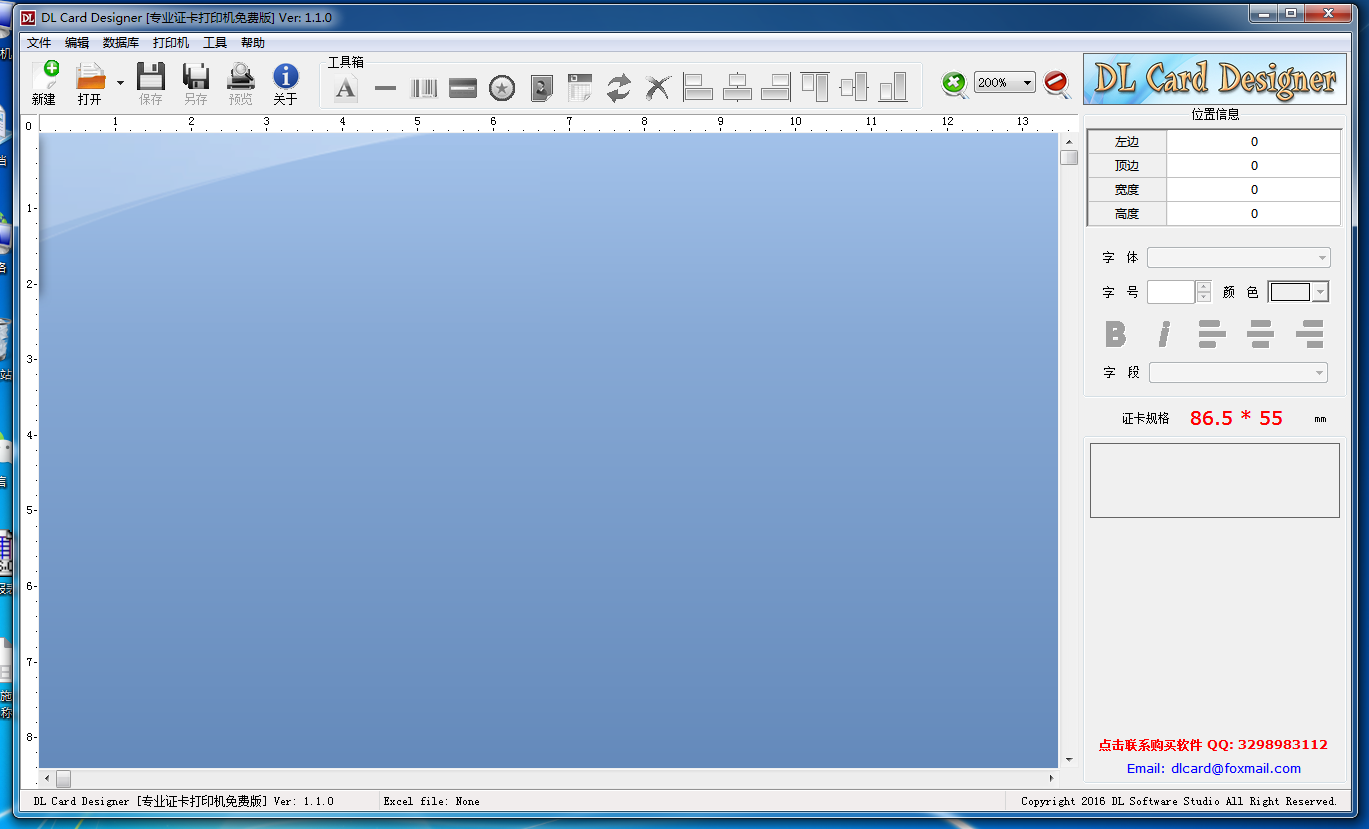Click the rotate arrows icon
1369x829 pixels.
(x=619, y=88)
